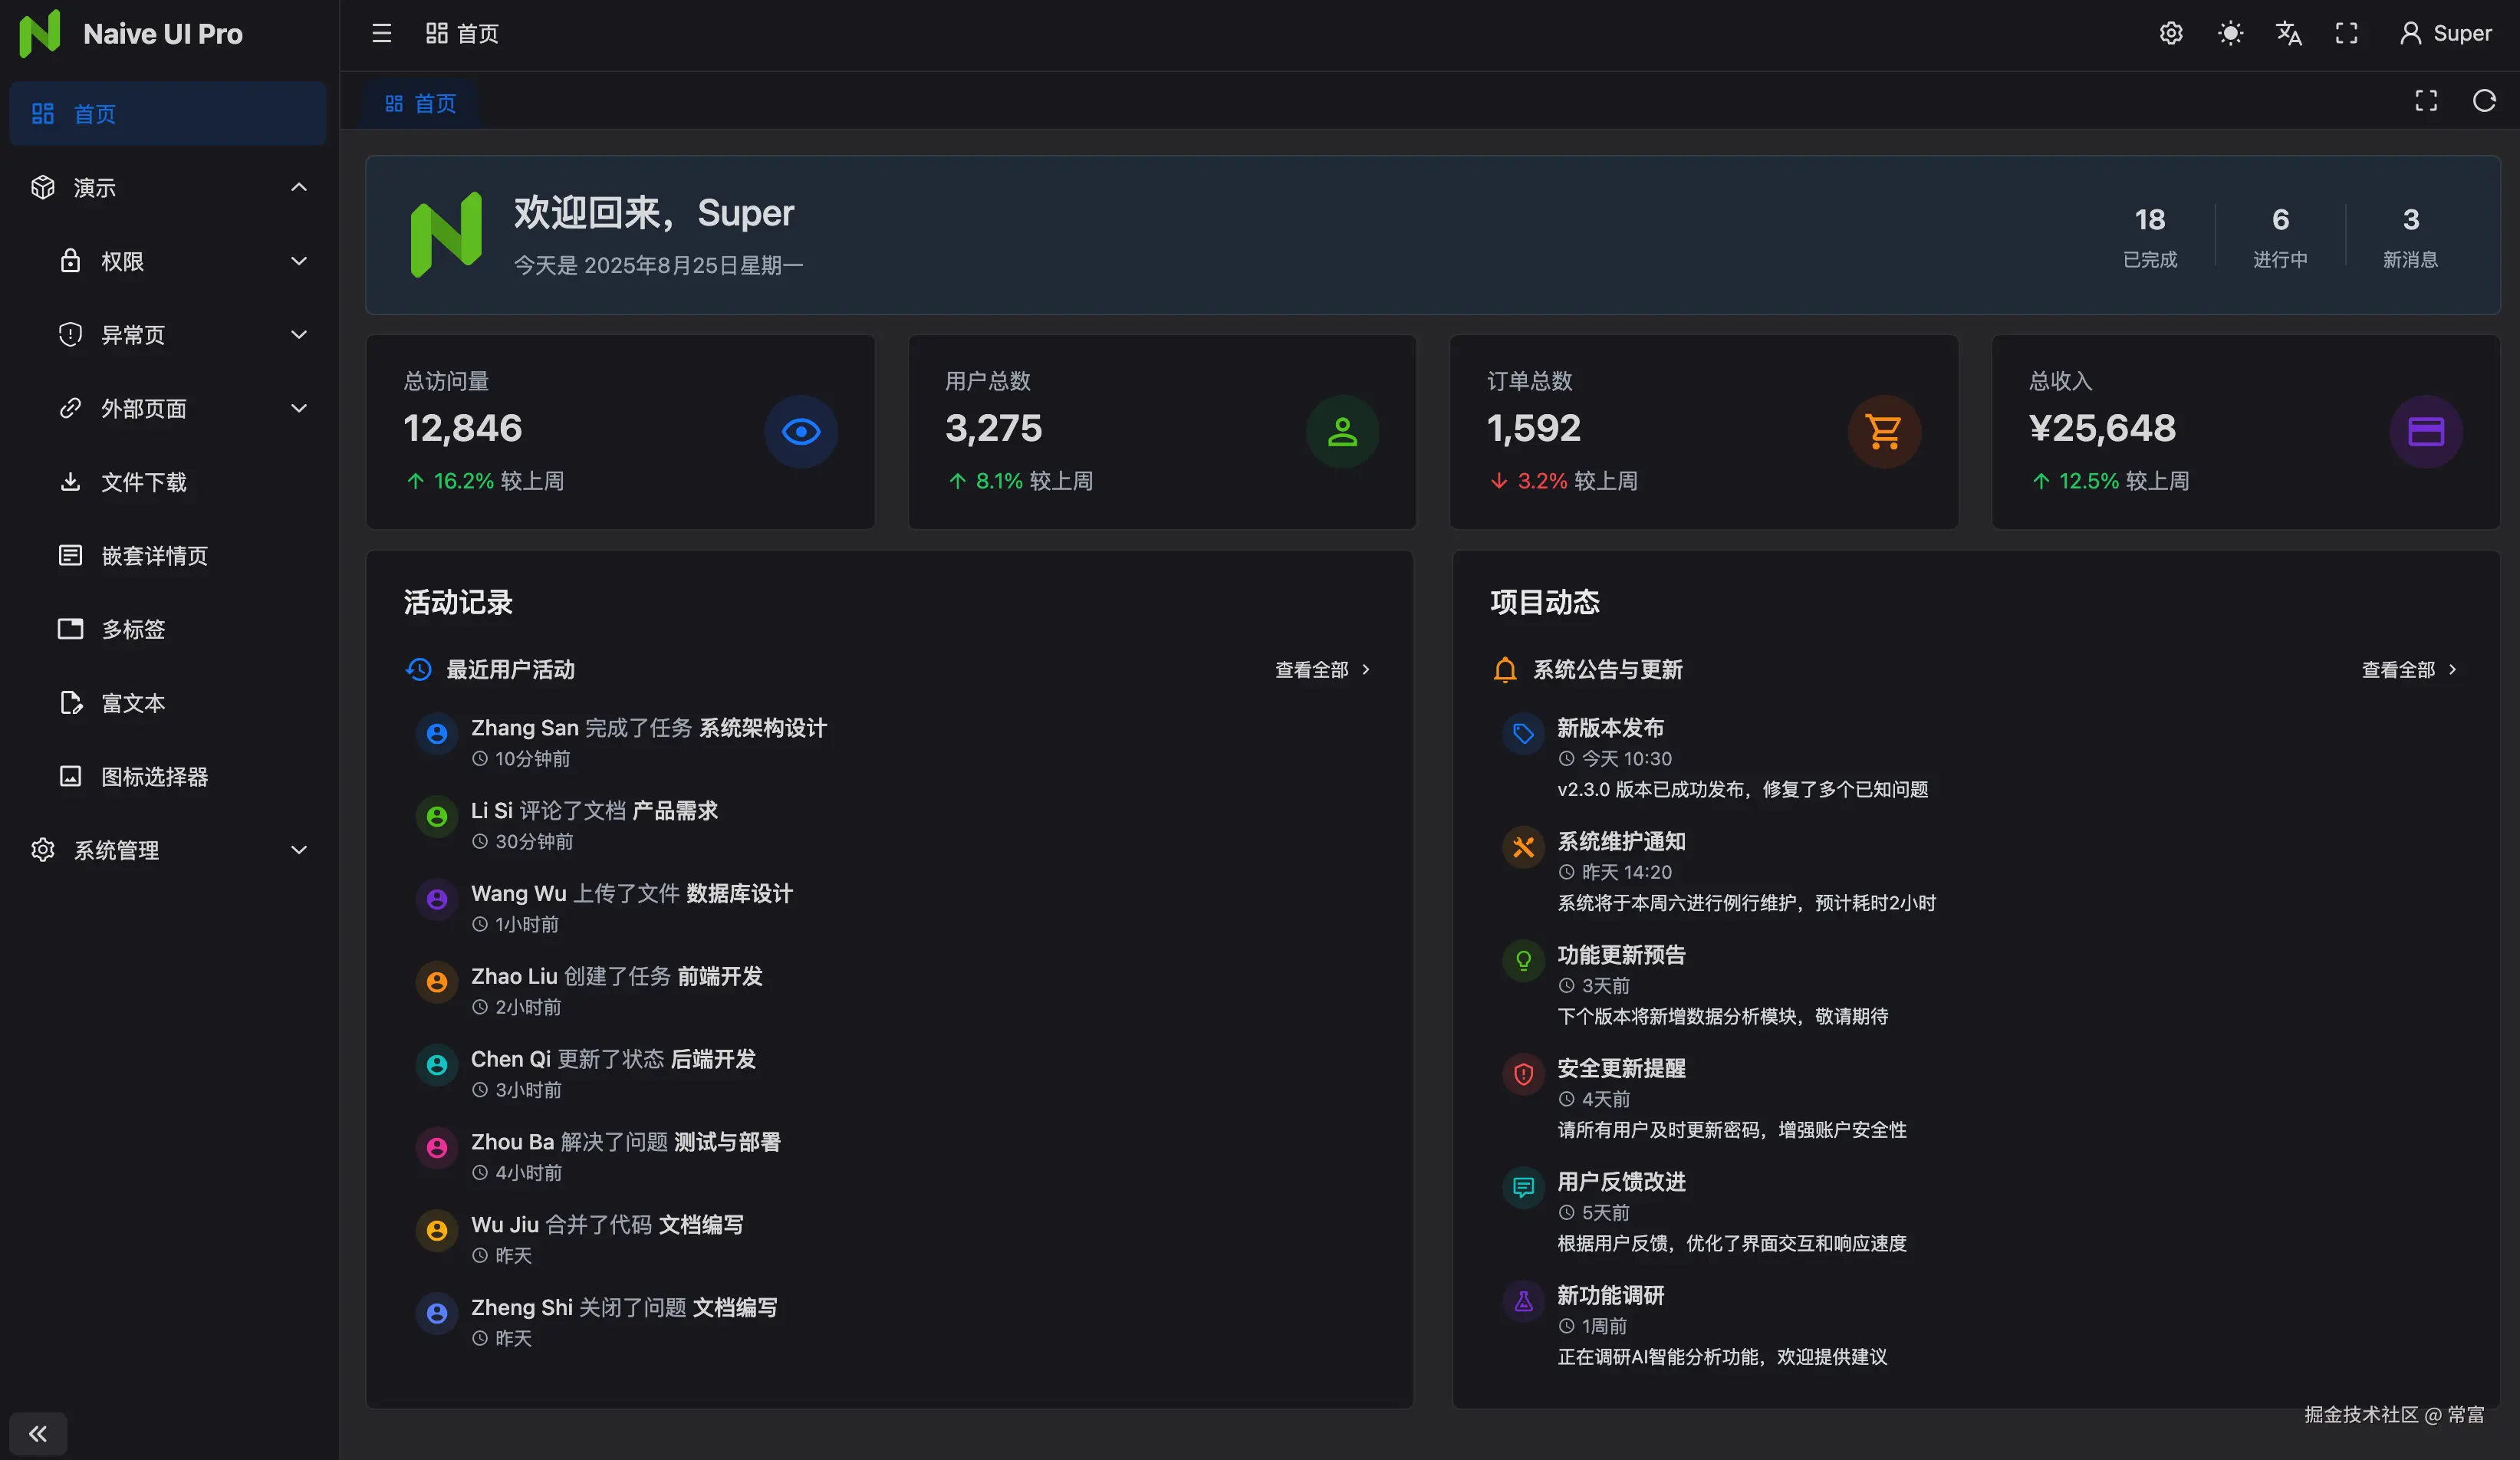The image size is (2520, 1460).
Task: Switch to the 首页 tab
Action: (x=420, y=101)
